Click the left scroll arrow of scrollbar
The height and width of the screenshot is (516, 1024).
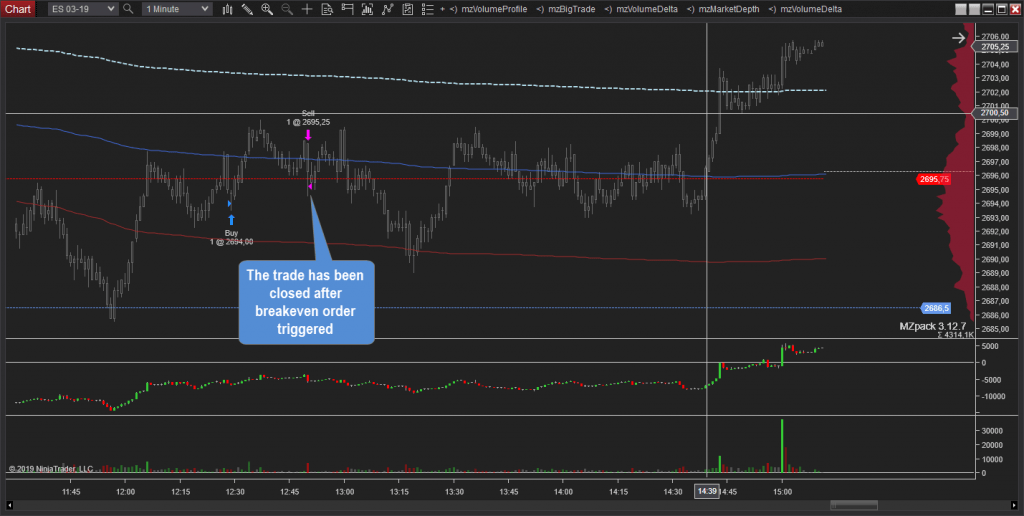pos(9,505)
